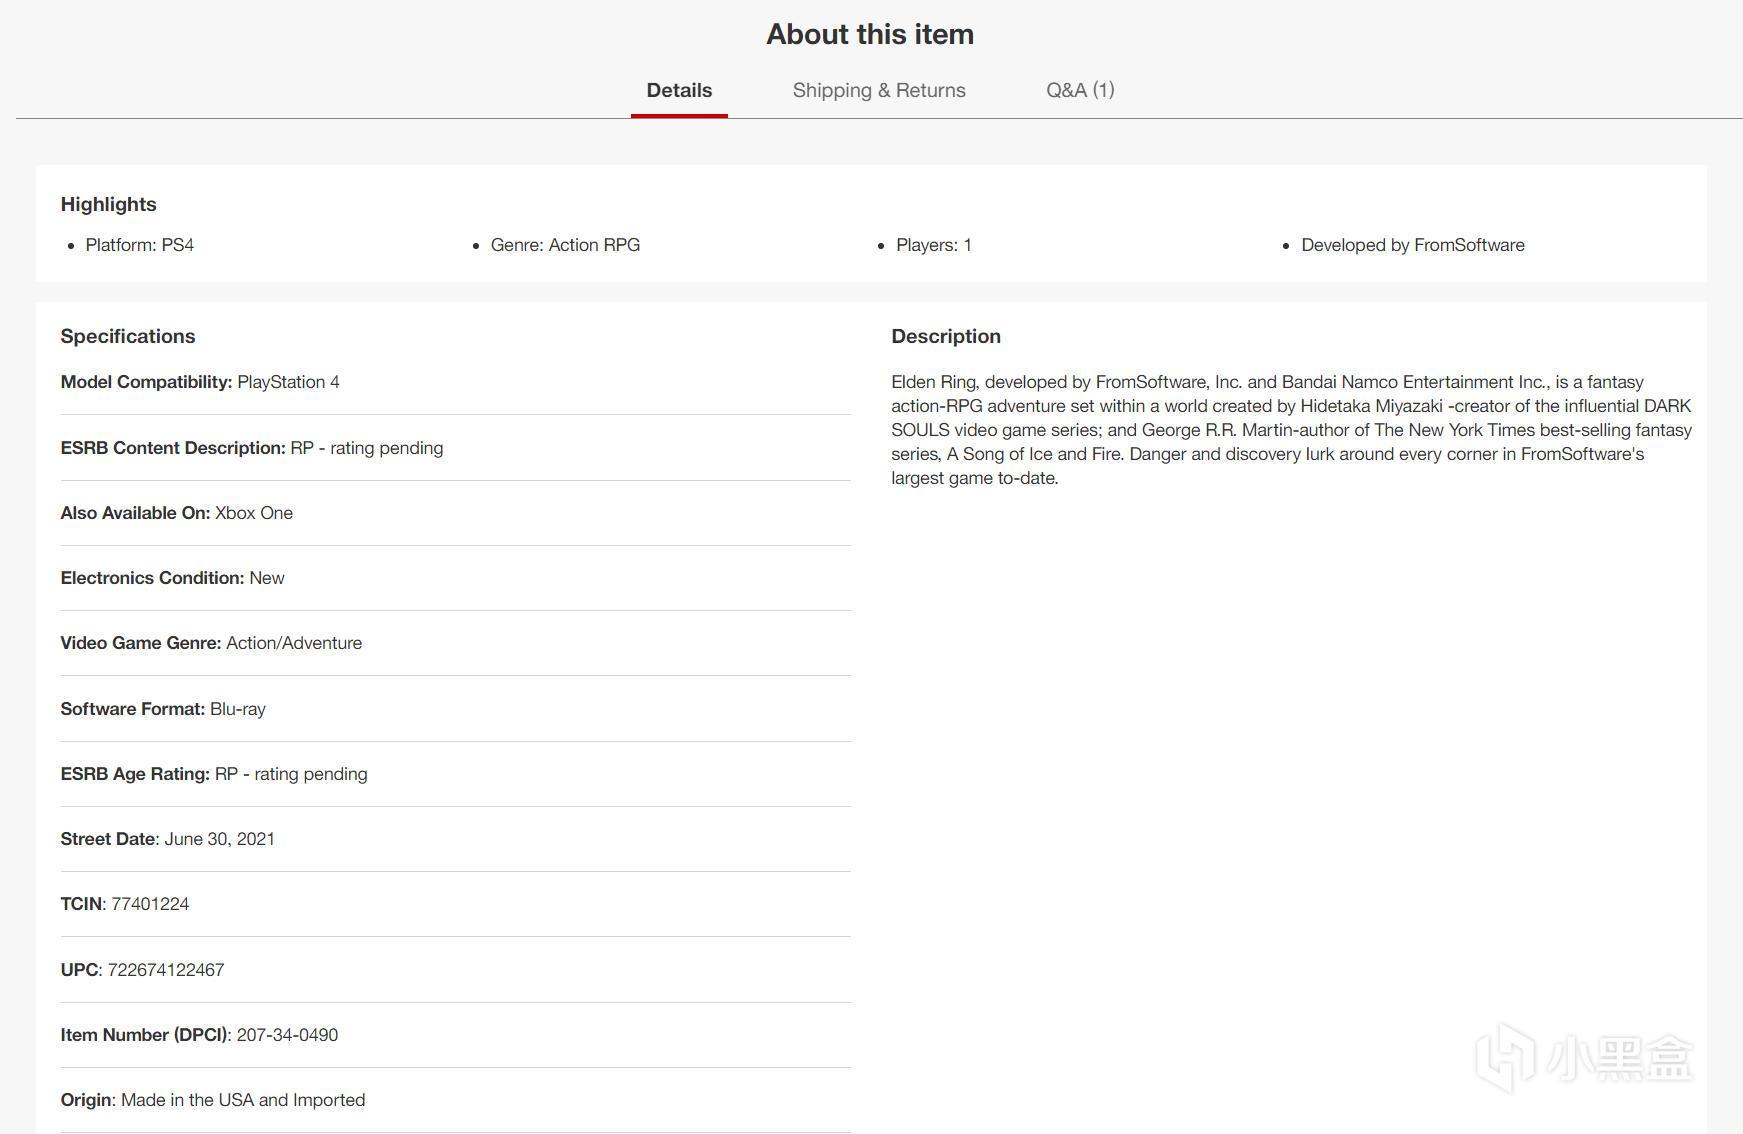Click the Description heading

tap(946, 336)
